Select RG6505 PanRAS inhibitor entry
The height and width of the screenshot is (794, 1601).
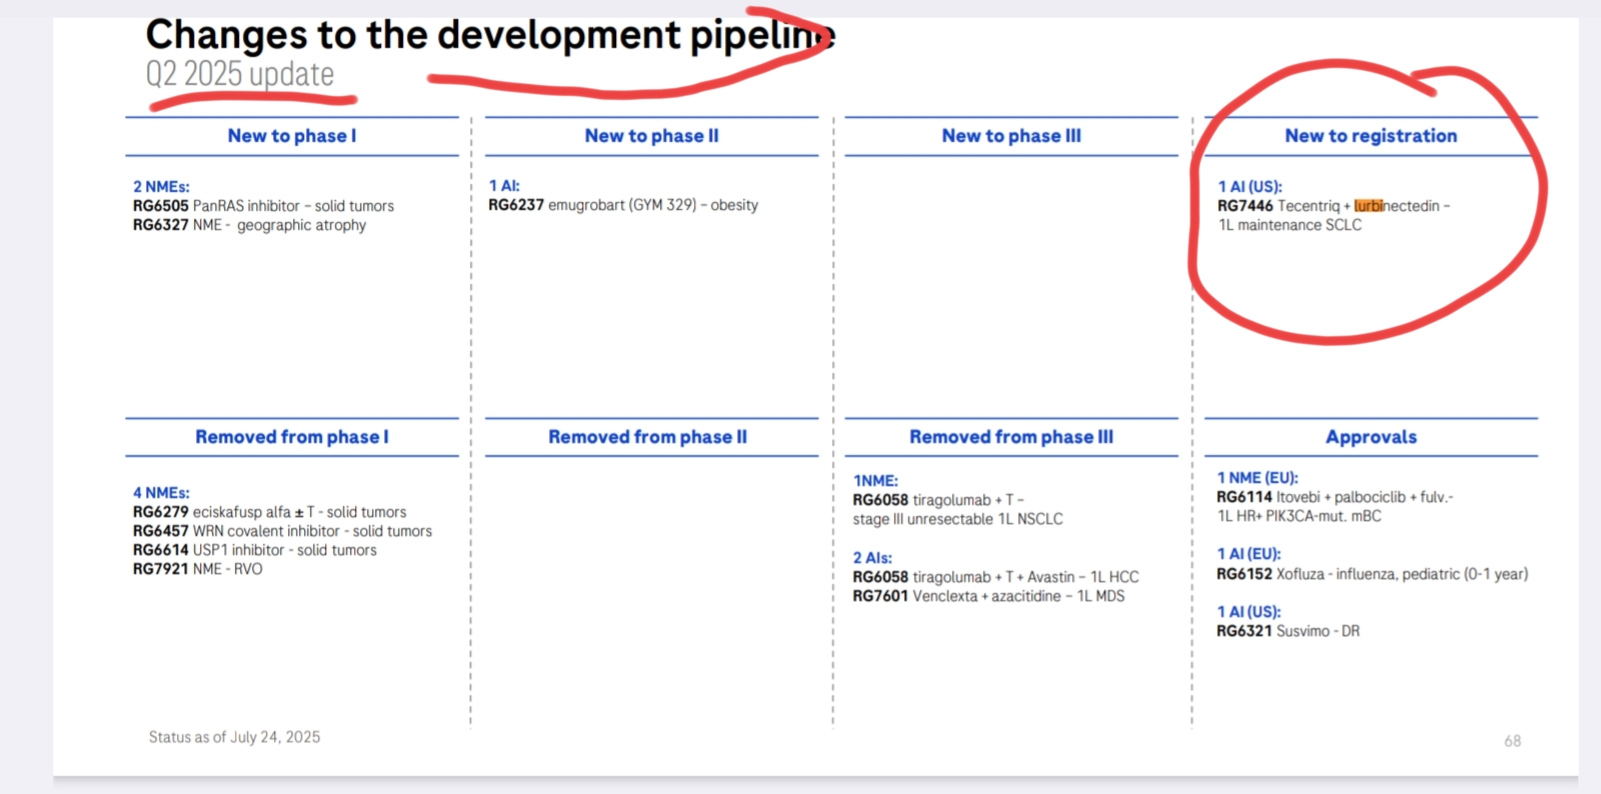[264, 206]
